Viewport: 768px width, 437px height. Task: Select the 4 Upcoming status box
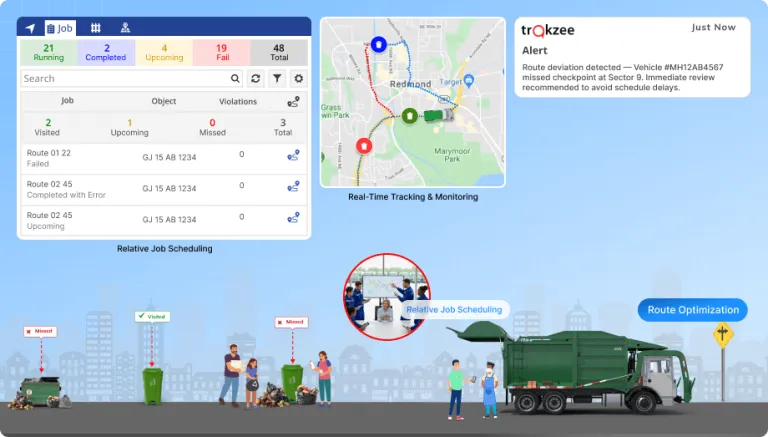click(163, 52)
